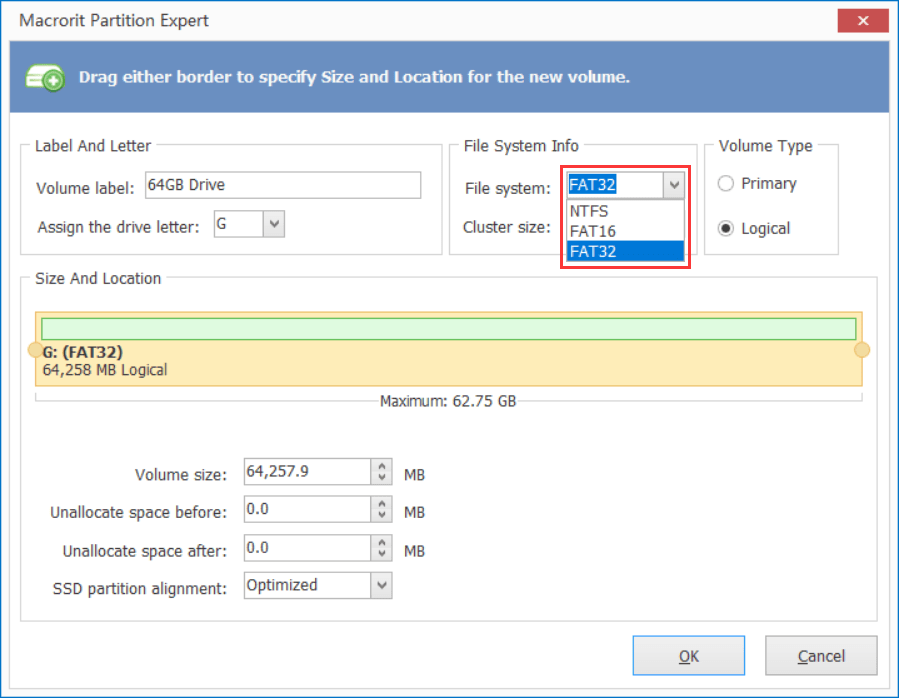Click the right partition resize handle

[x=862, y=349]
